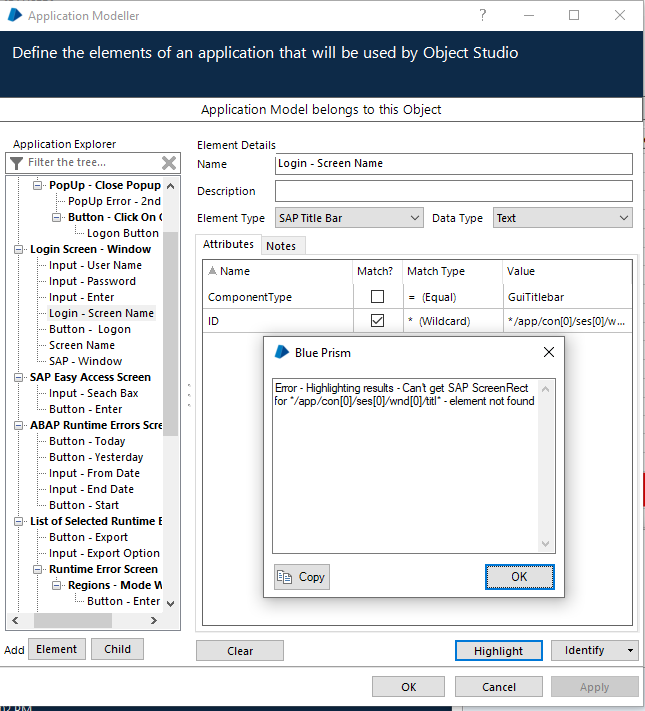
Task: Collapse the Login Screen - Window node
Action: coord(19,249)
